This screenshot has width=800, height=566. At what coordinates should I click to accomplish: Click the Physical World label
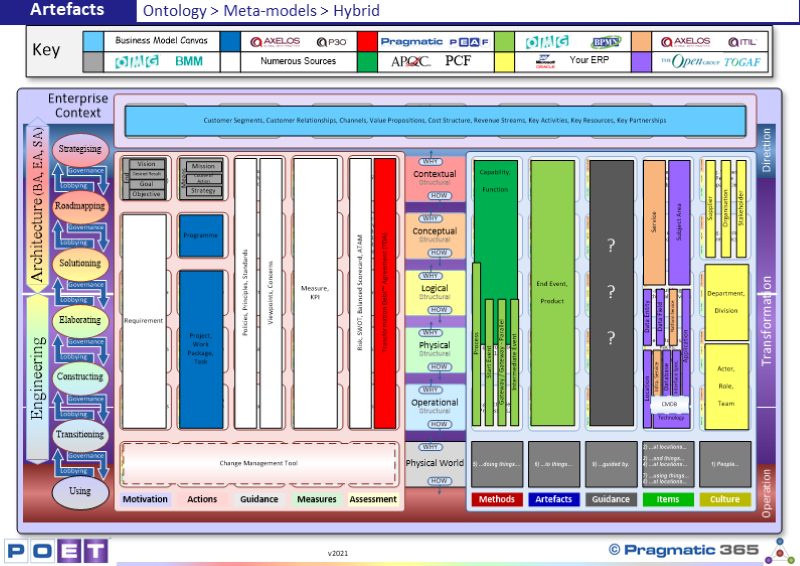click(x=435, y=463)
